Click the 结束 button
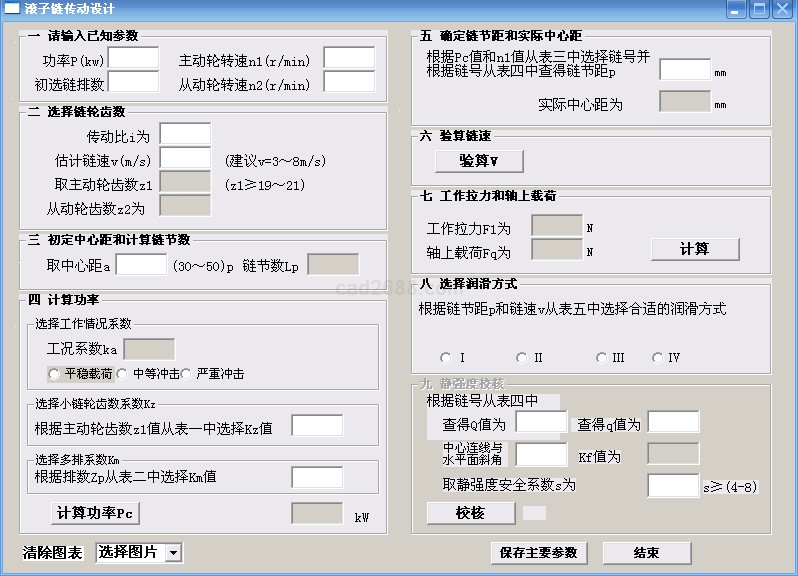The height and width of the screenshot is (576, 798). (x=646, y=553)
